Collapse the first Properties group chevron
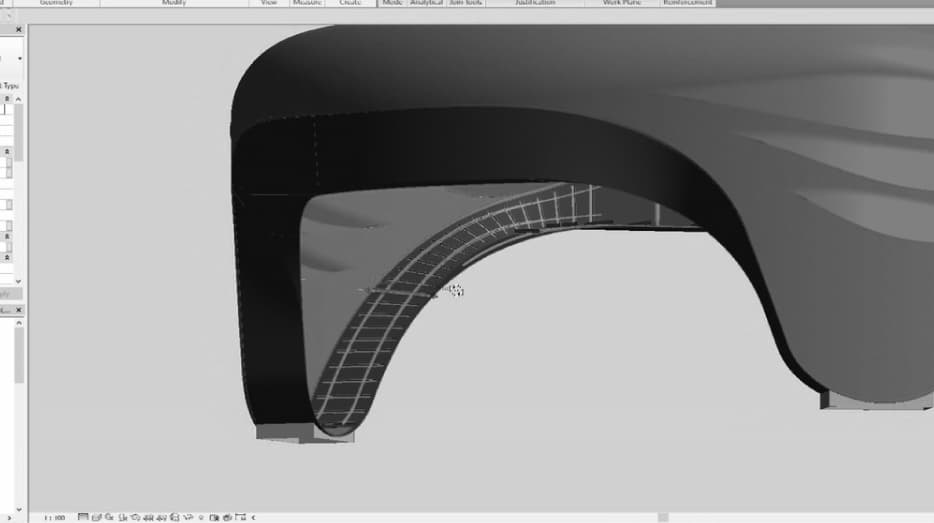Screen dimensions: 934x523 tap(7, 98)
